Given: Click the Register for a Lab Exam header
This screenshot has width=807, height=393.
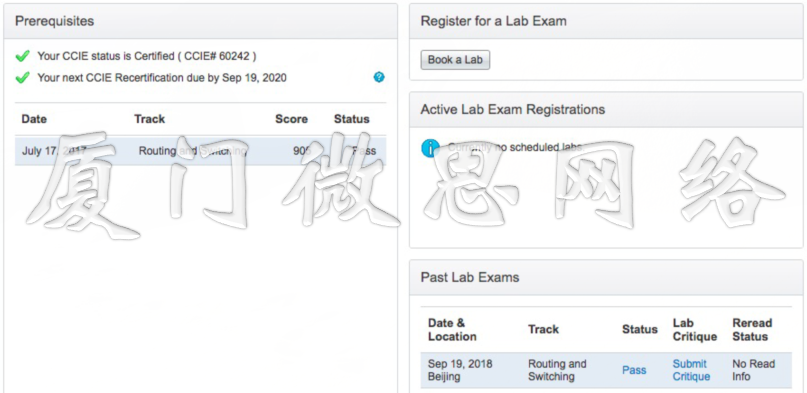Looking at the screenshot, I should tap(606, 21).
